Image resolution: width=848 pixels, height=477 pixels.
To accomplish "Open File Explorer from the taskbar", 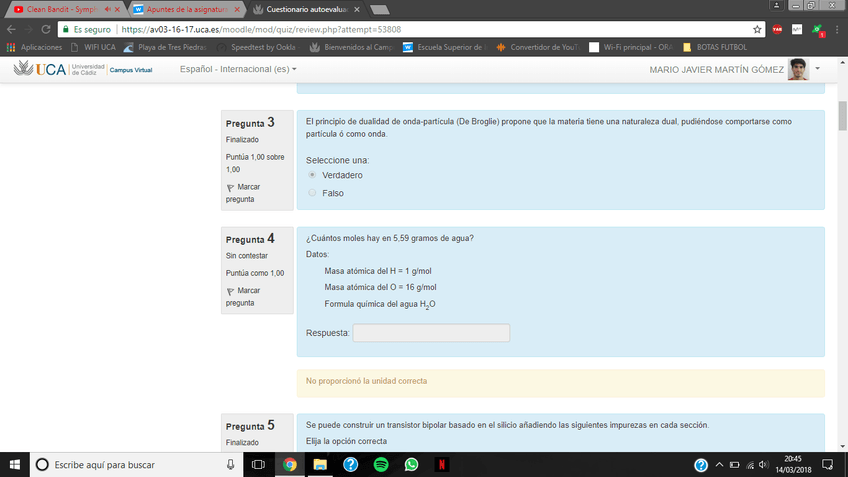I will 320,465.
